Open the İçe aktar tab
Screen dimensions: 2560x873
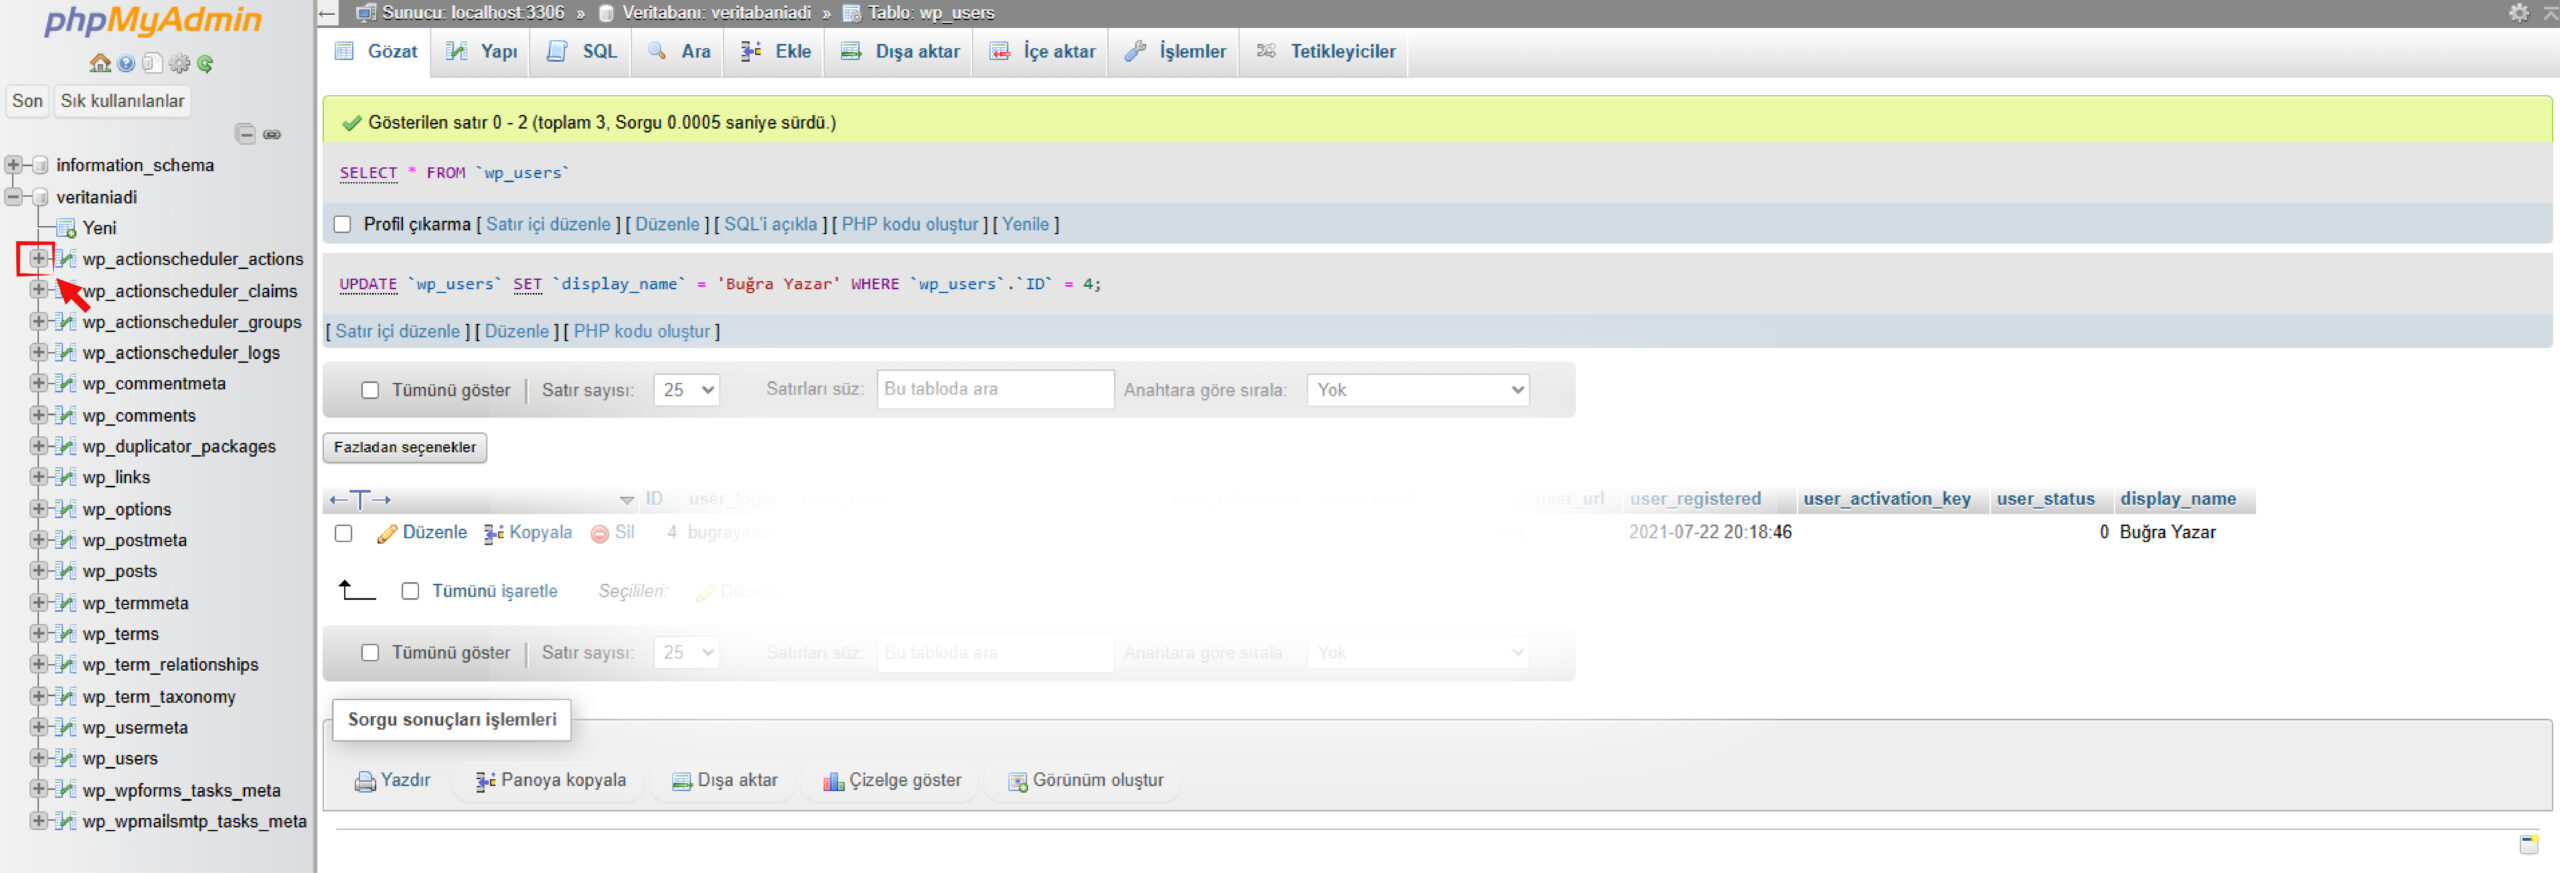pos(1042,52)
